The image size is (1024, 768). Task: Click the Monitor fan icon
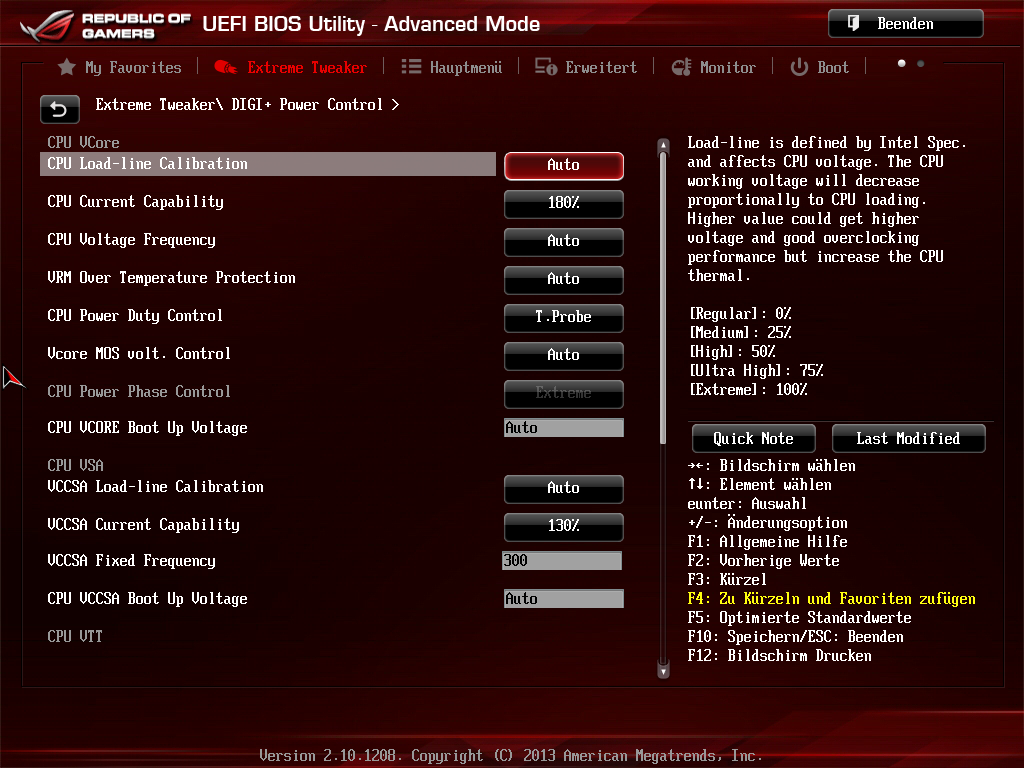(x=681, y=68)
